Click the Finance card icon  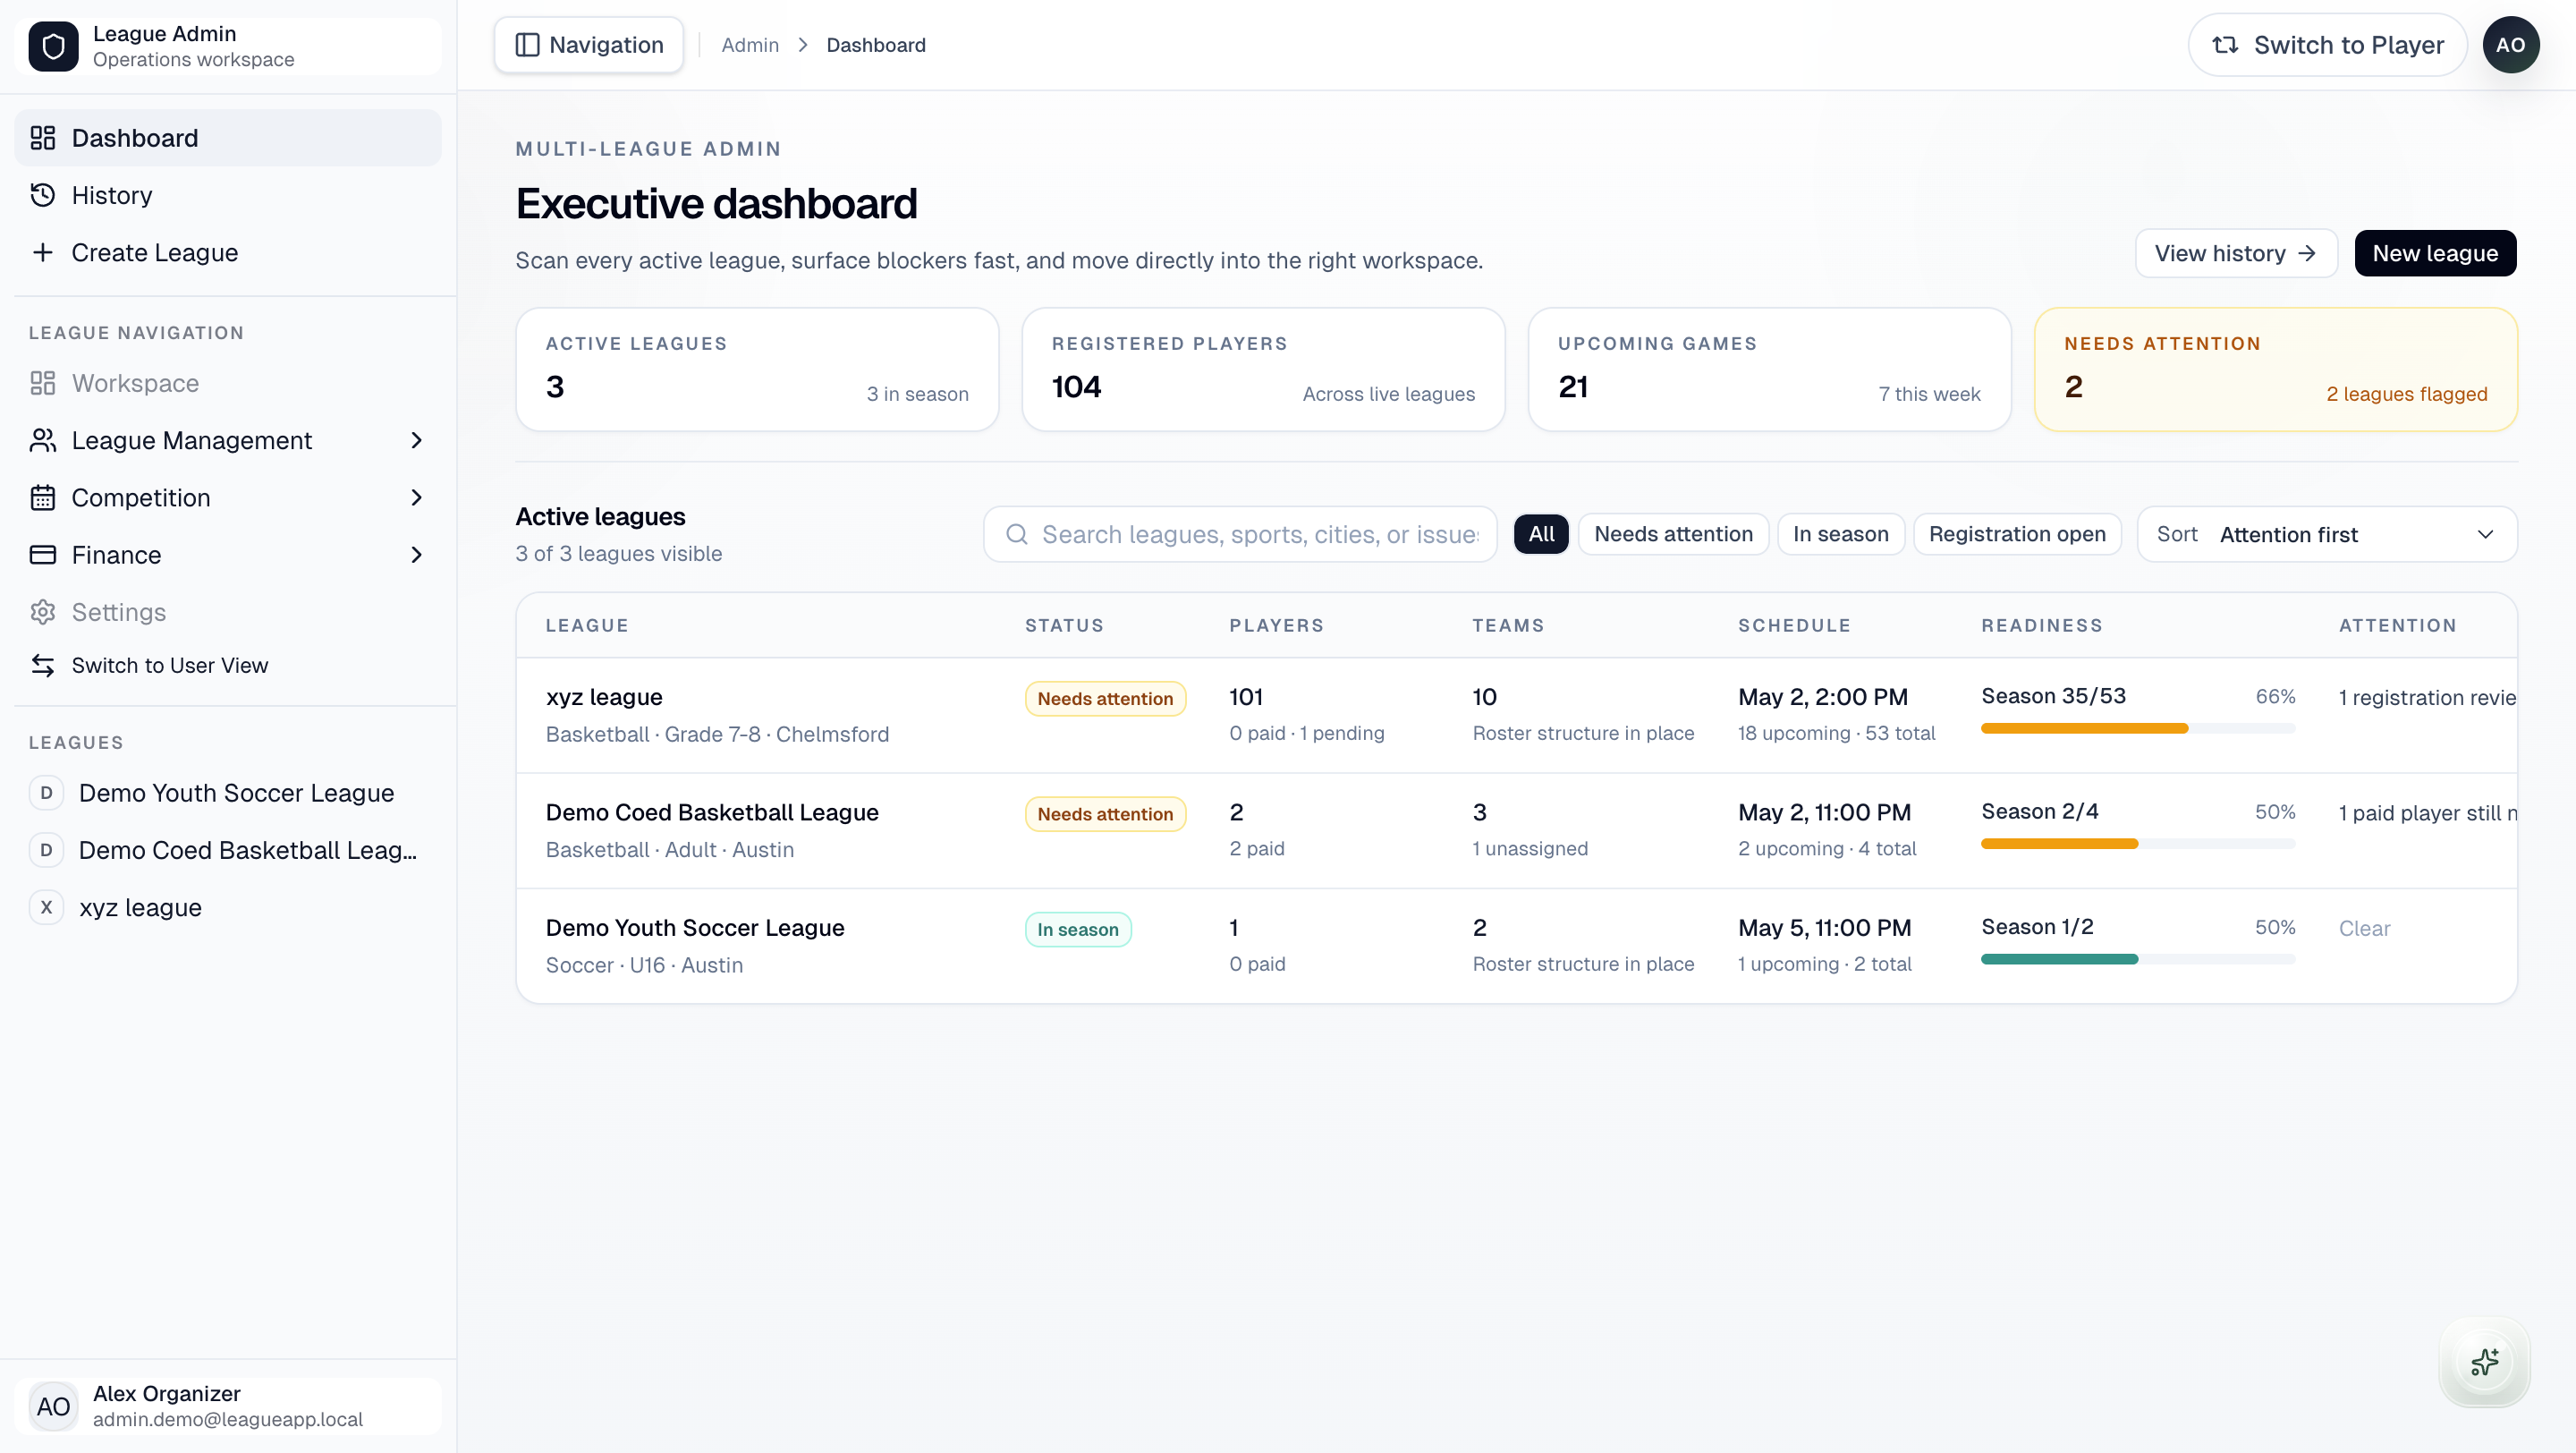pos(43,554)
